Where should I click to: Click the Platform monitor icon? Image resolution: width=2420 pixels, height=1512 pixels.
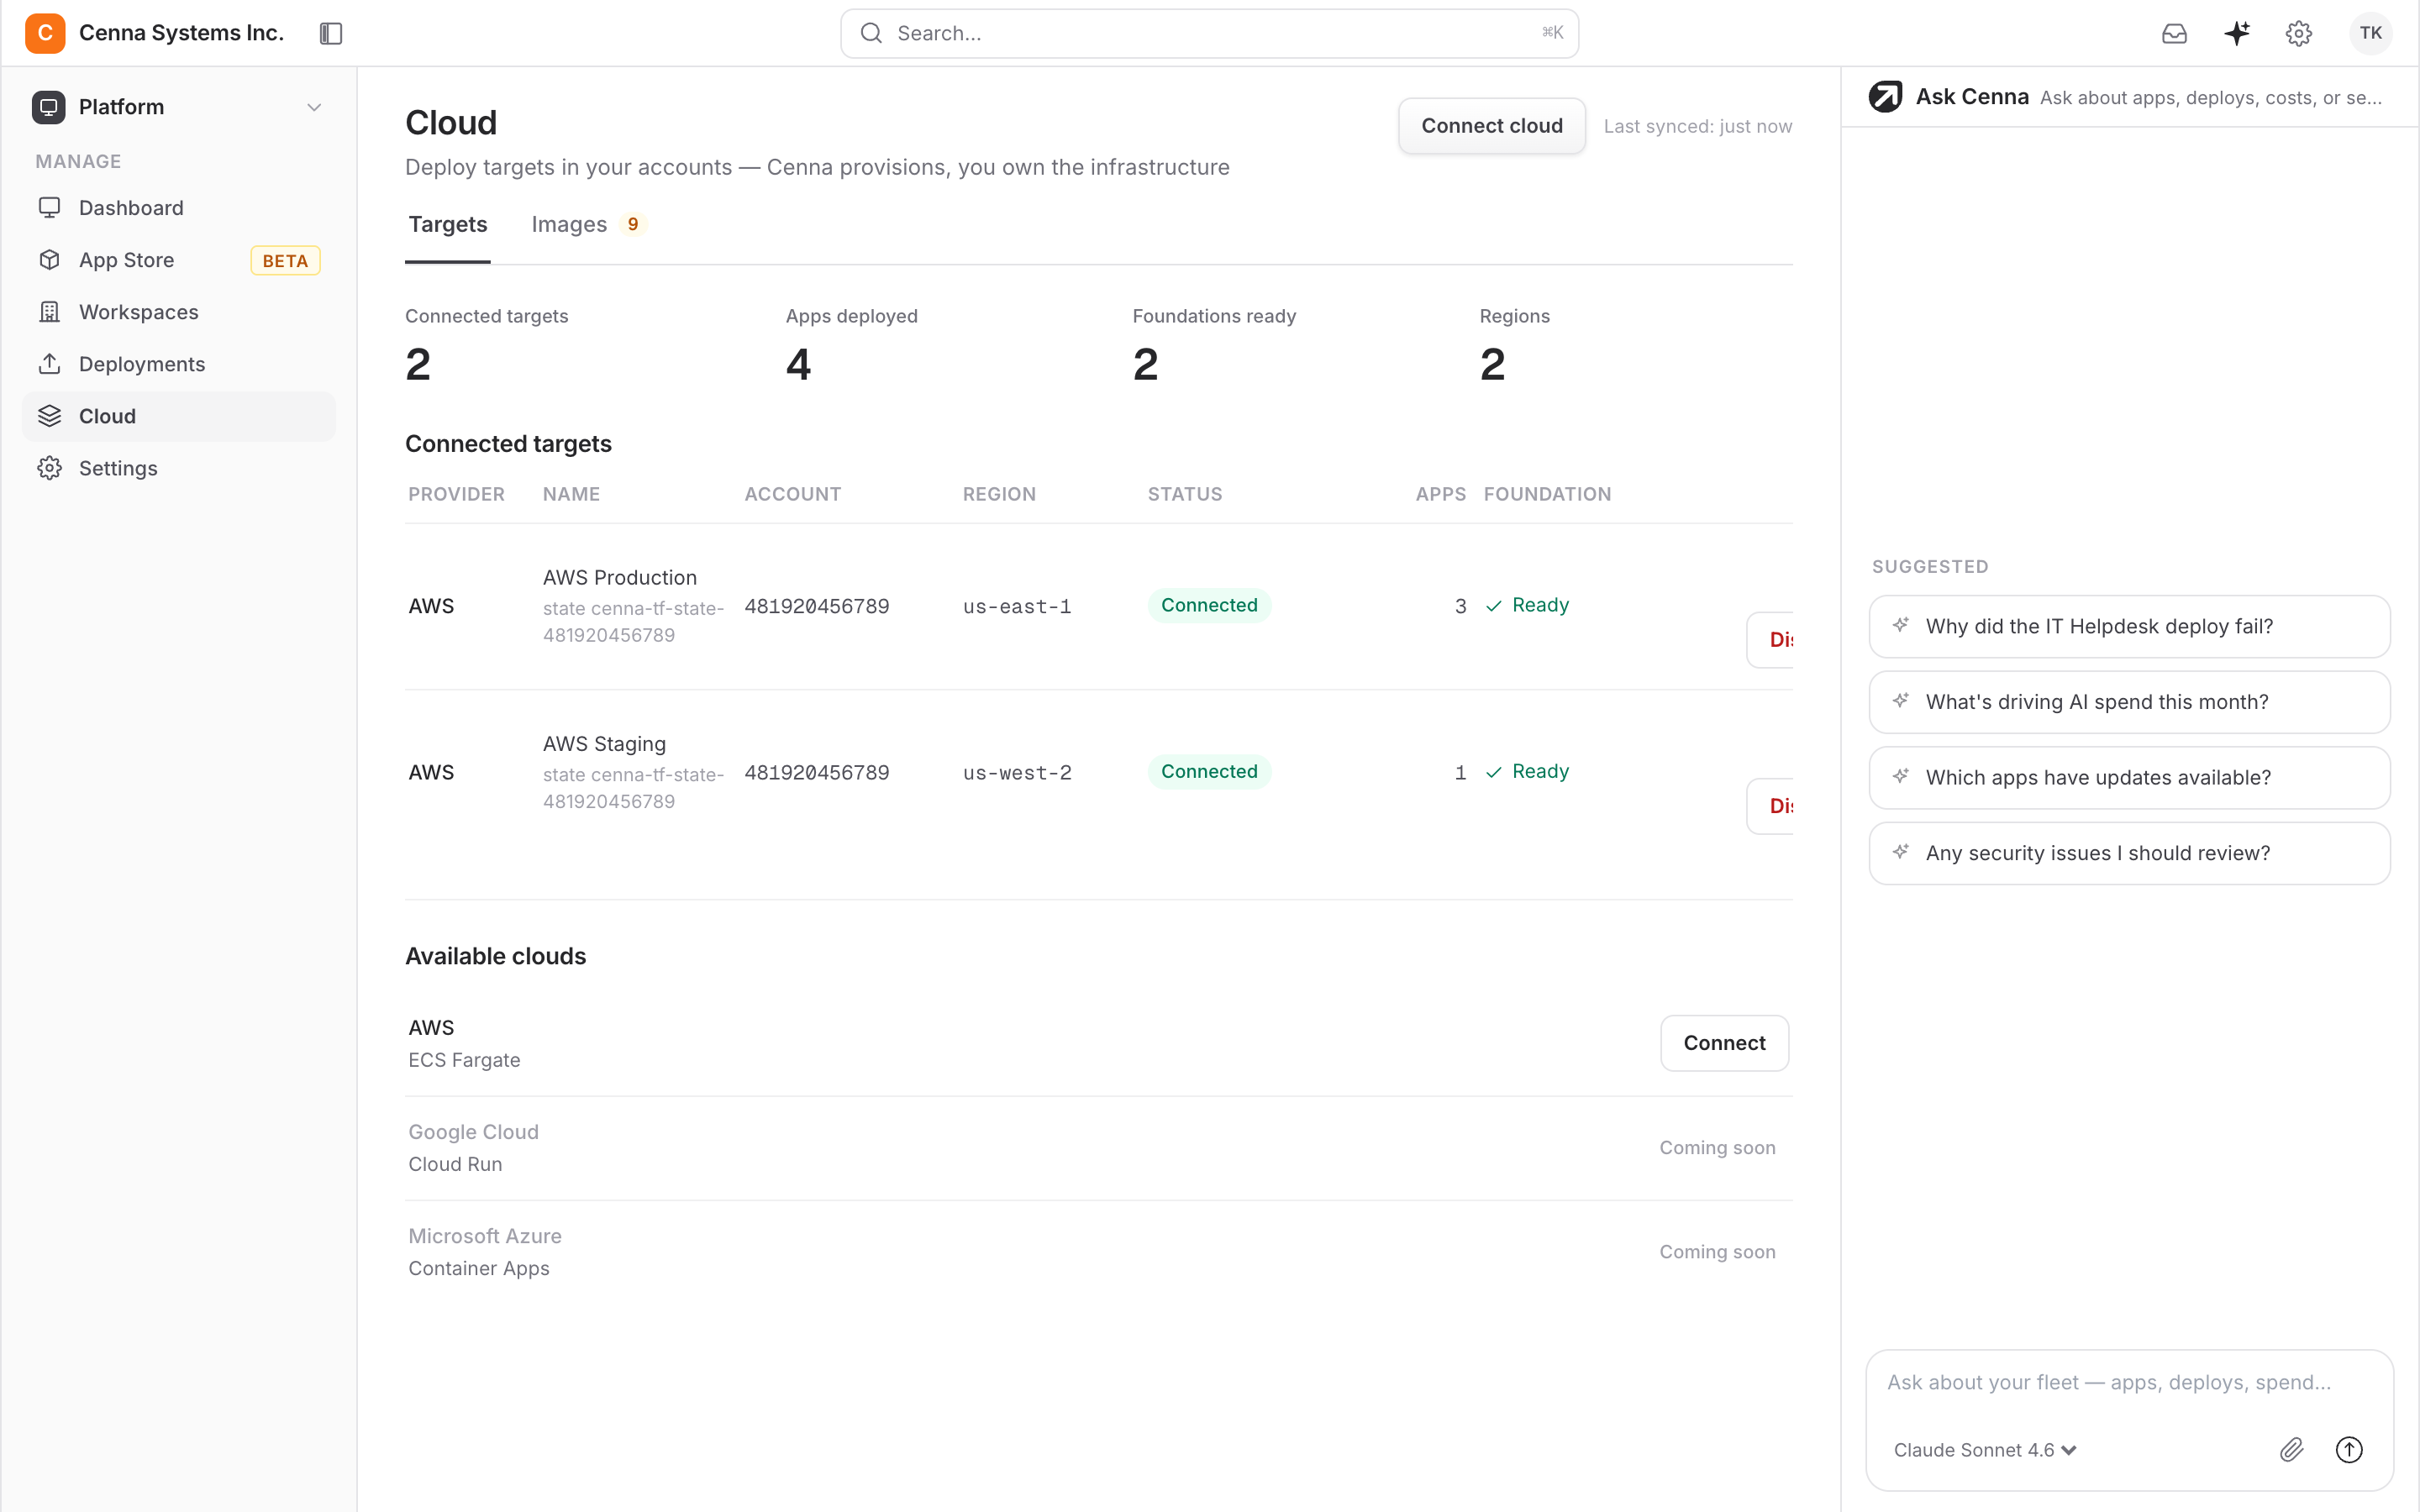click(x=48, y=107)
